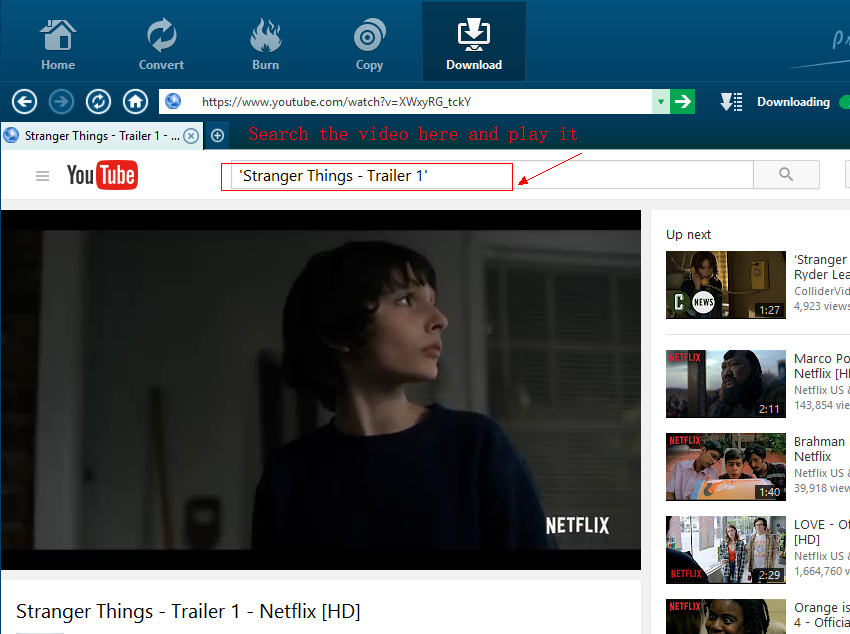Open the Orange is the New Black thumbnail
This screenshot has height=634, width=850.
[x=726, y=617]
